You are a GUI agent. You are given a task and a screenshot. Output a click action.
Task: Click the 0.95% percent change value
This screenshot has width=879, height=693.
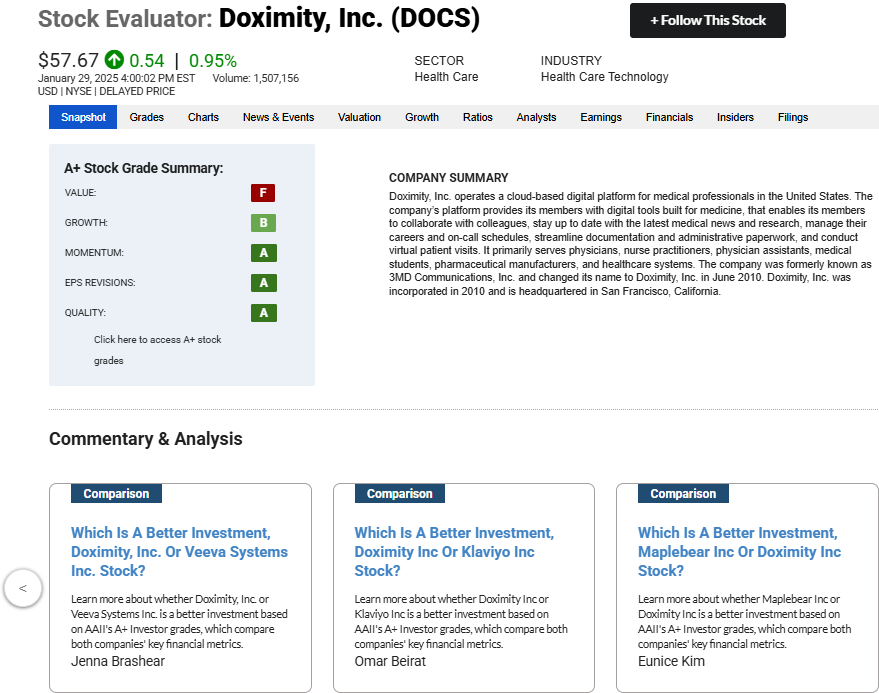pos(212,61)
